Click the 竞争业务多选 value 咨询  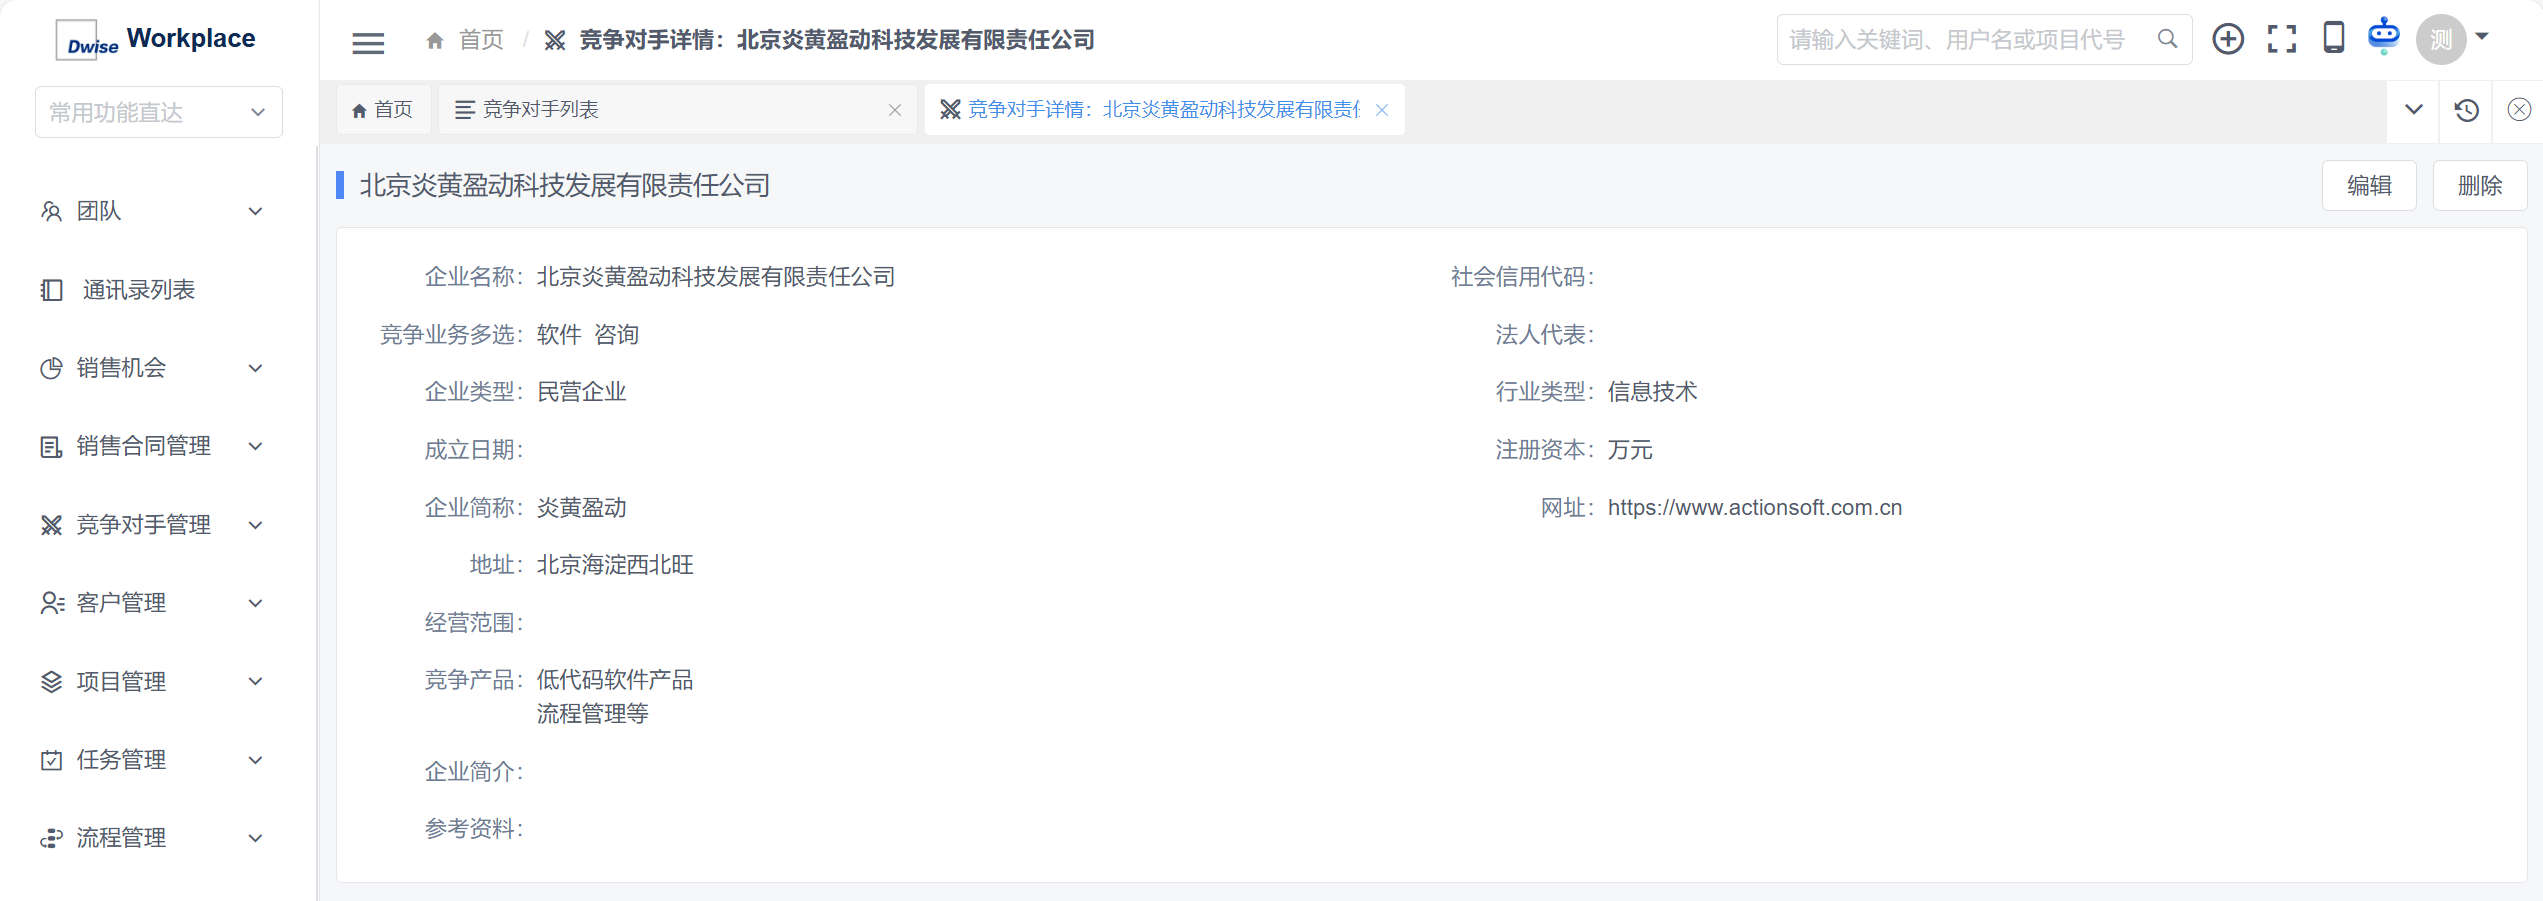[x=617, y=335]
